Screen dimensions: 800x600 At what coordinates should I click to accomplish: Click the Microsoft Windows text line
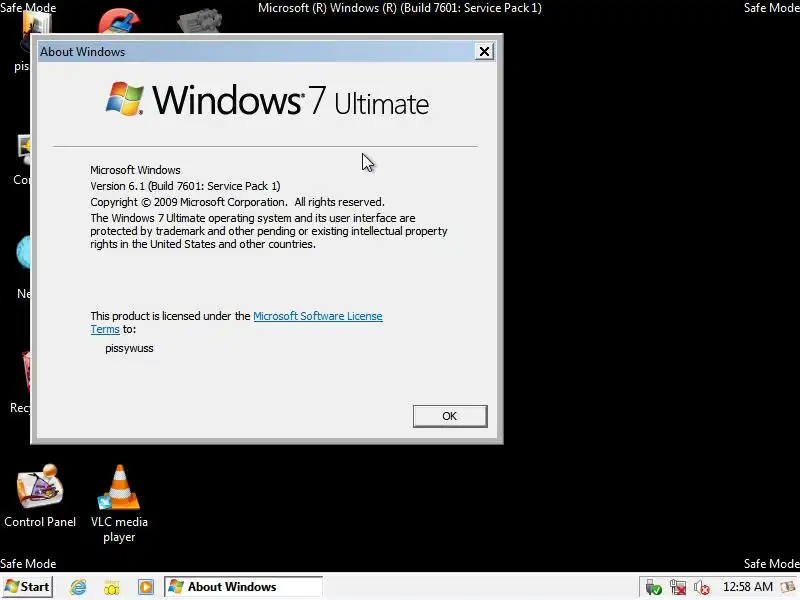point(135,170)
